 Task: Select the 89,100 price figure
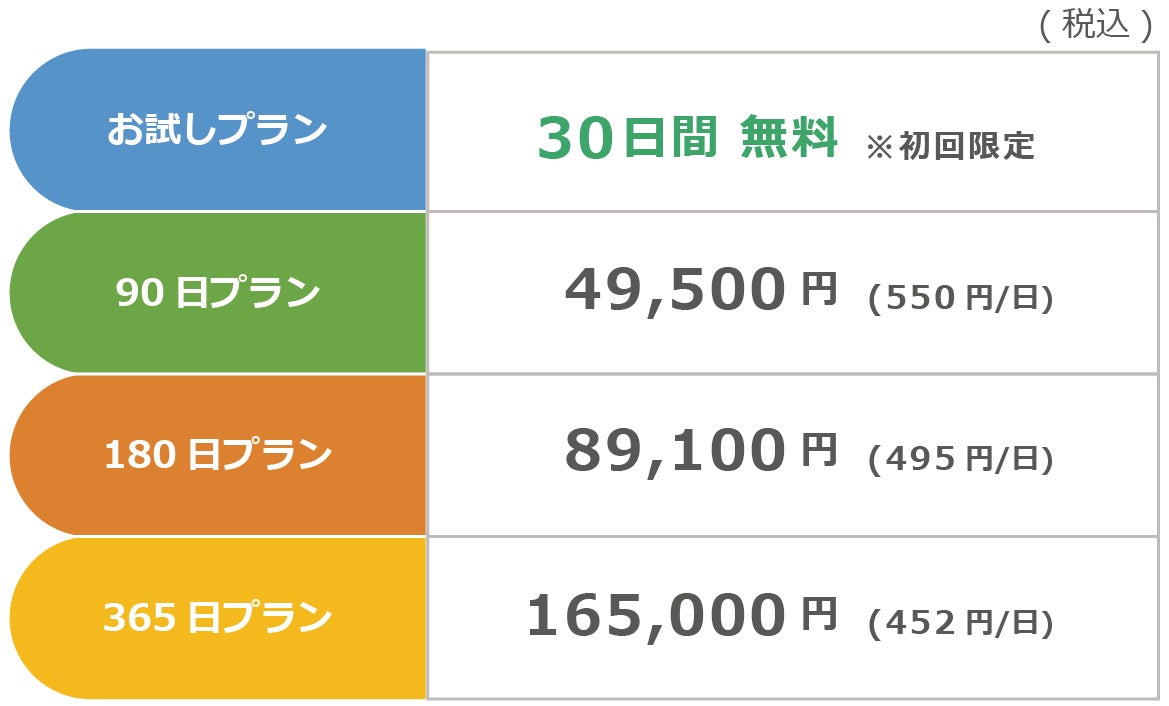675,452
